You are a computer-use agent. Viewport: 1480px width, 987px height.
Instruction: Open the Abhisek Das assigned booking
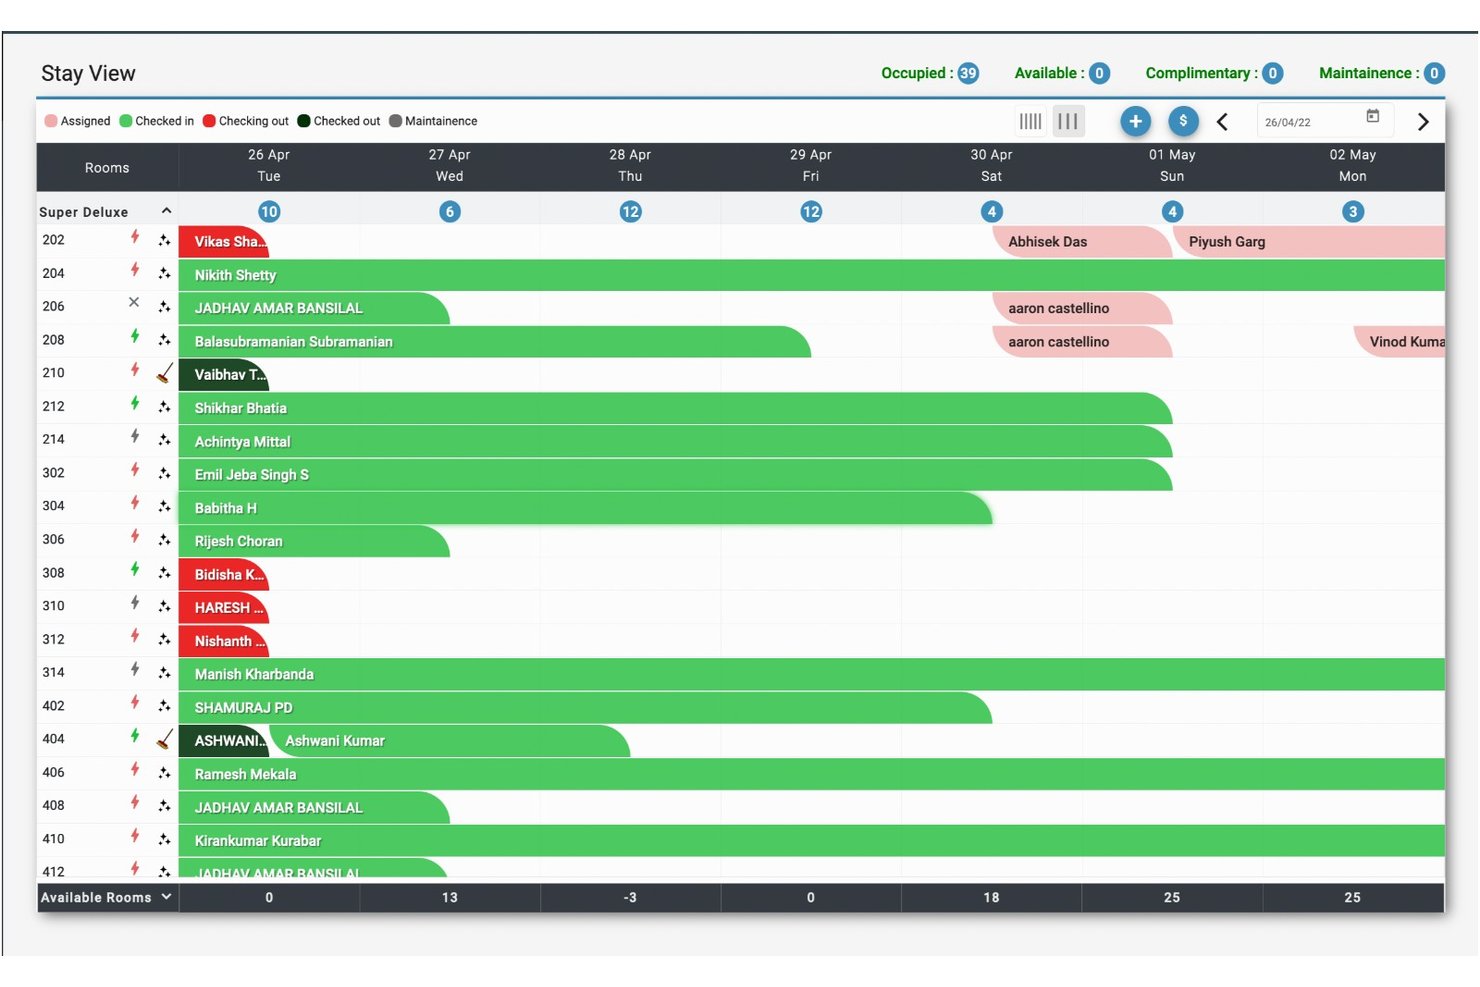[1082, 242]
